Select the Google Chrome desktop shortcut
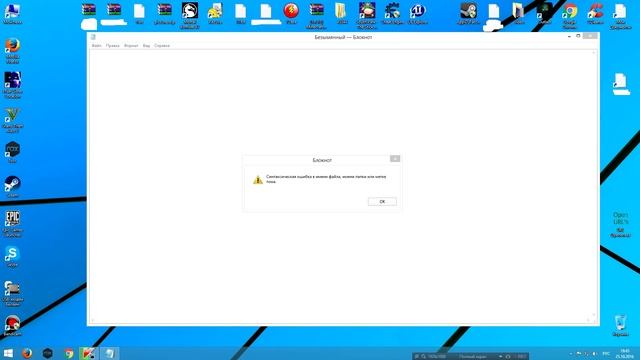This screenshot has width=640, height=360. tap(570, 15)
